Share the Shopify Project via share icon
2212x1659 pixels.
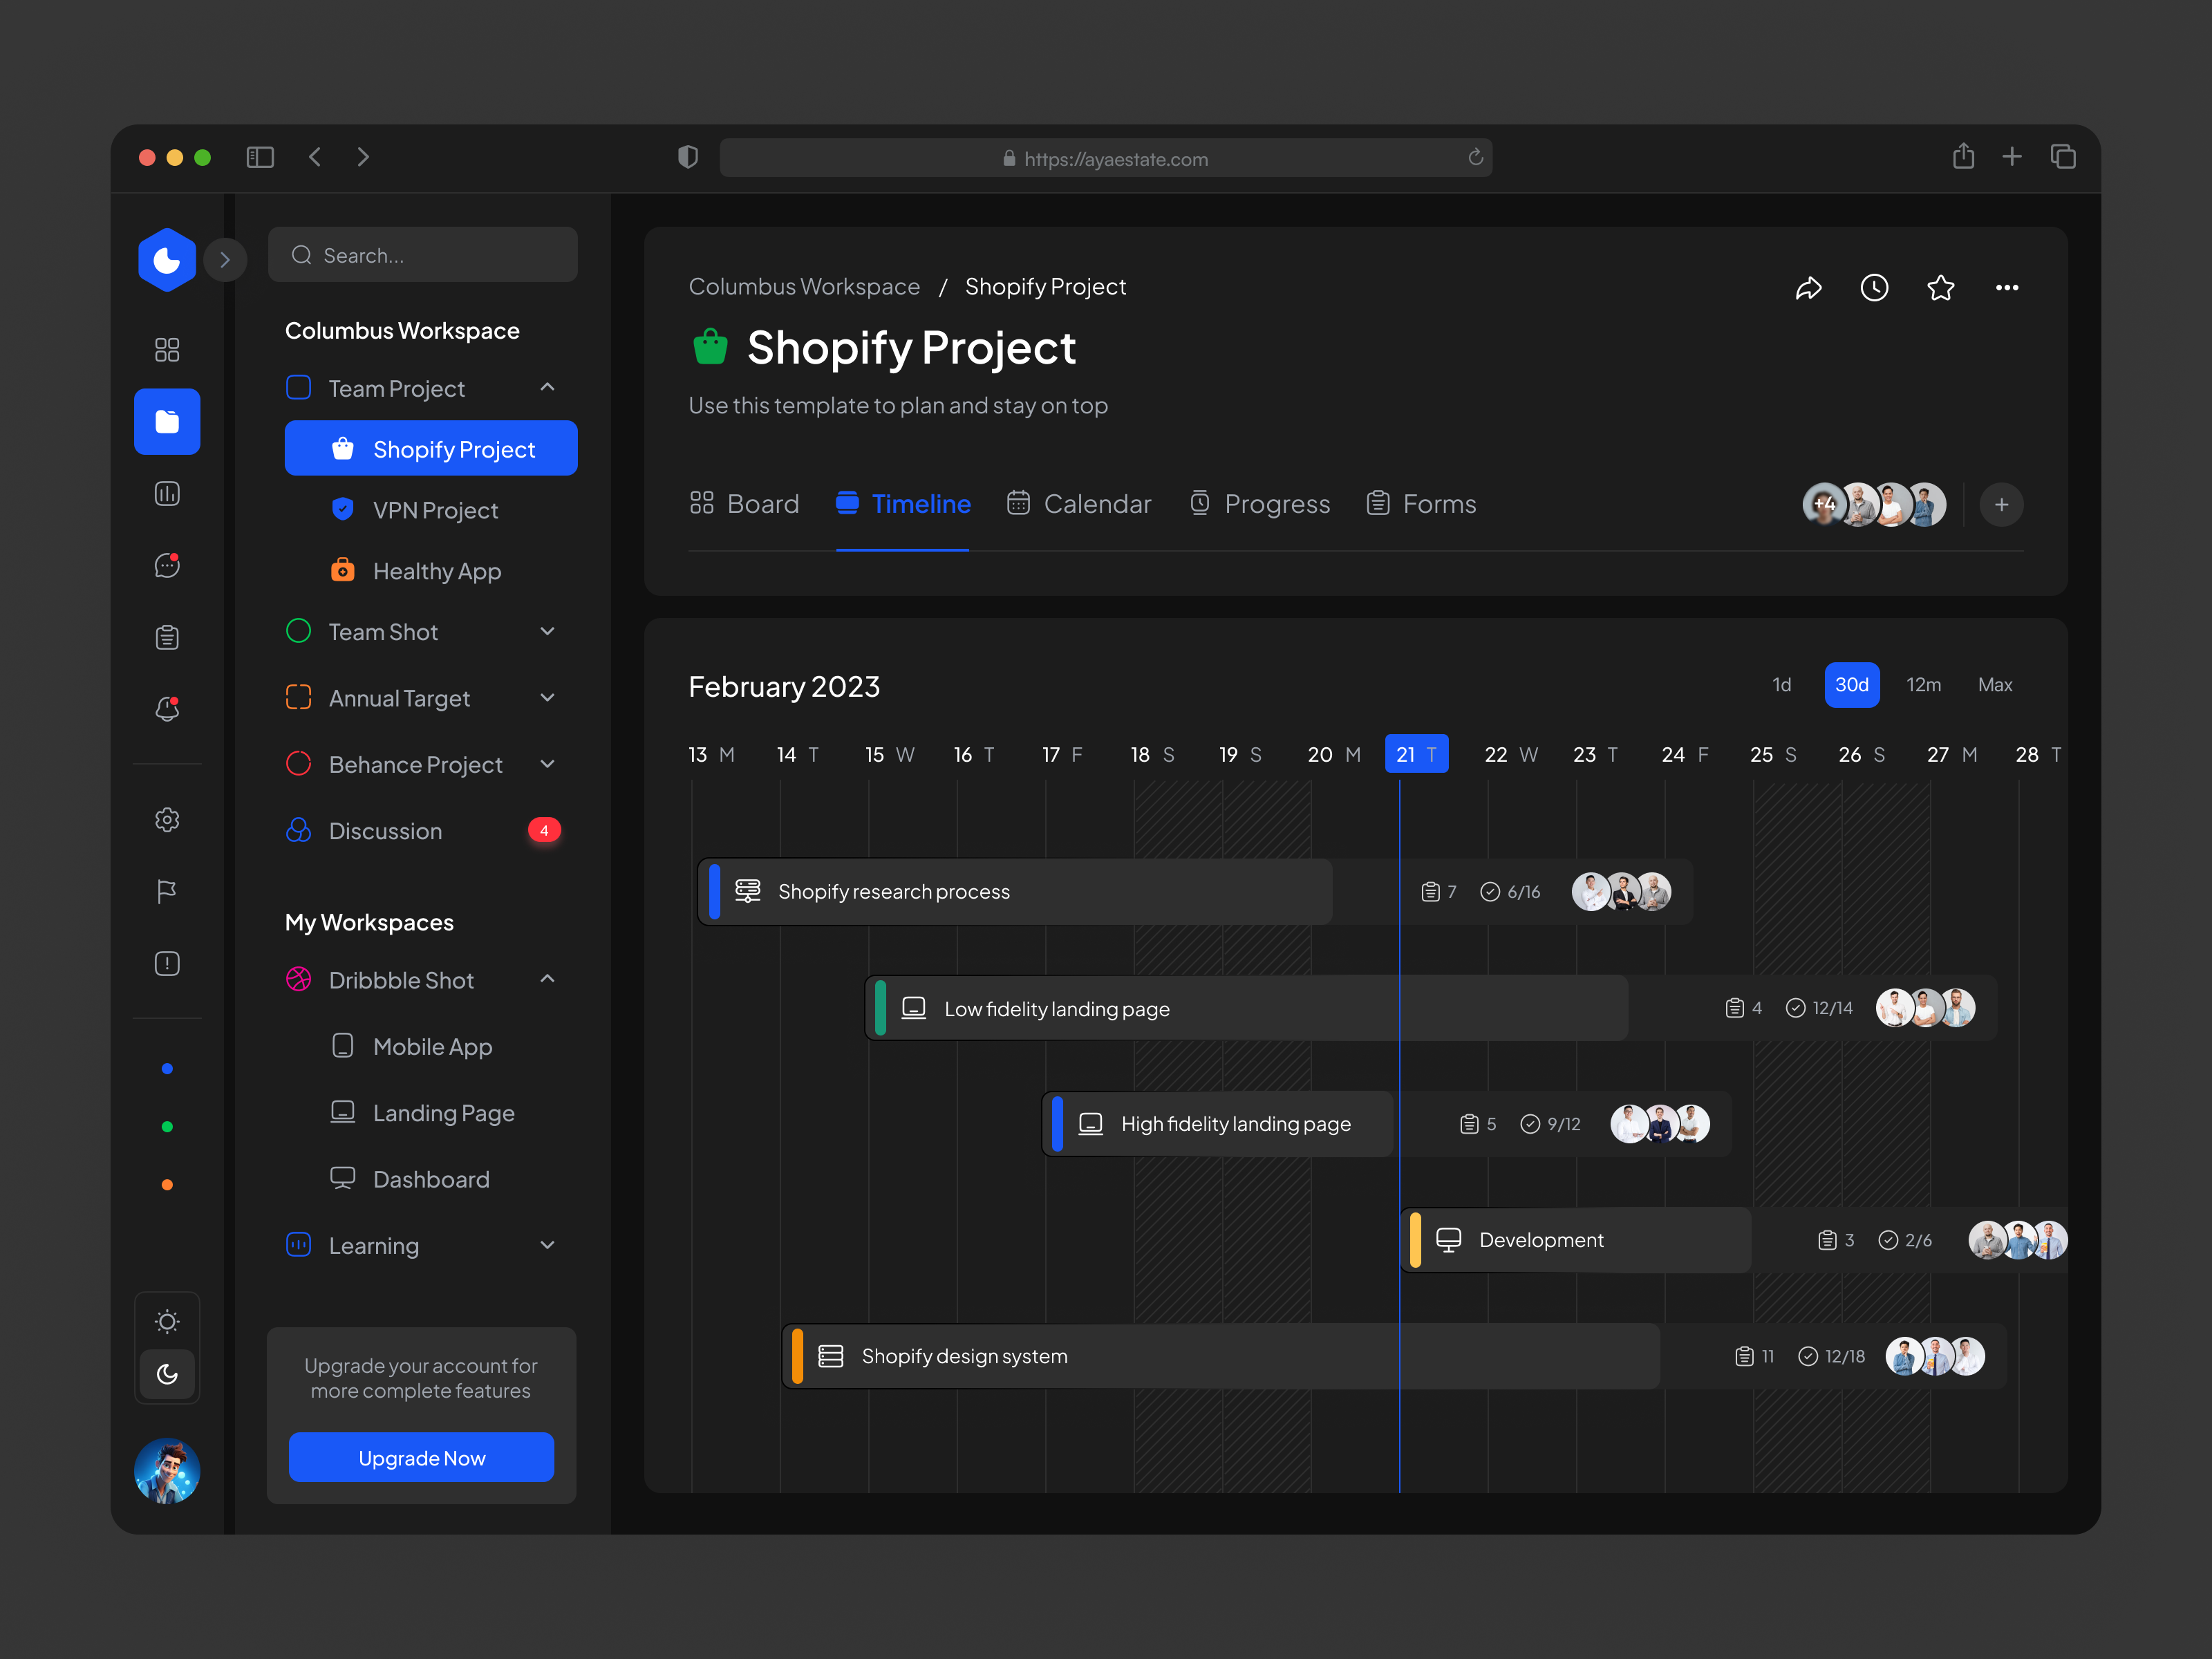click(x=1810, y=288)
